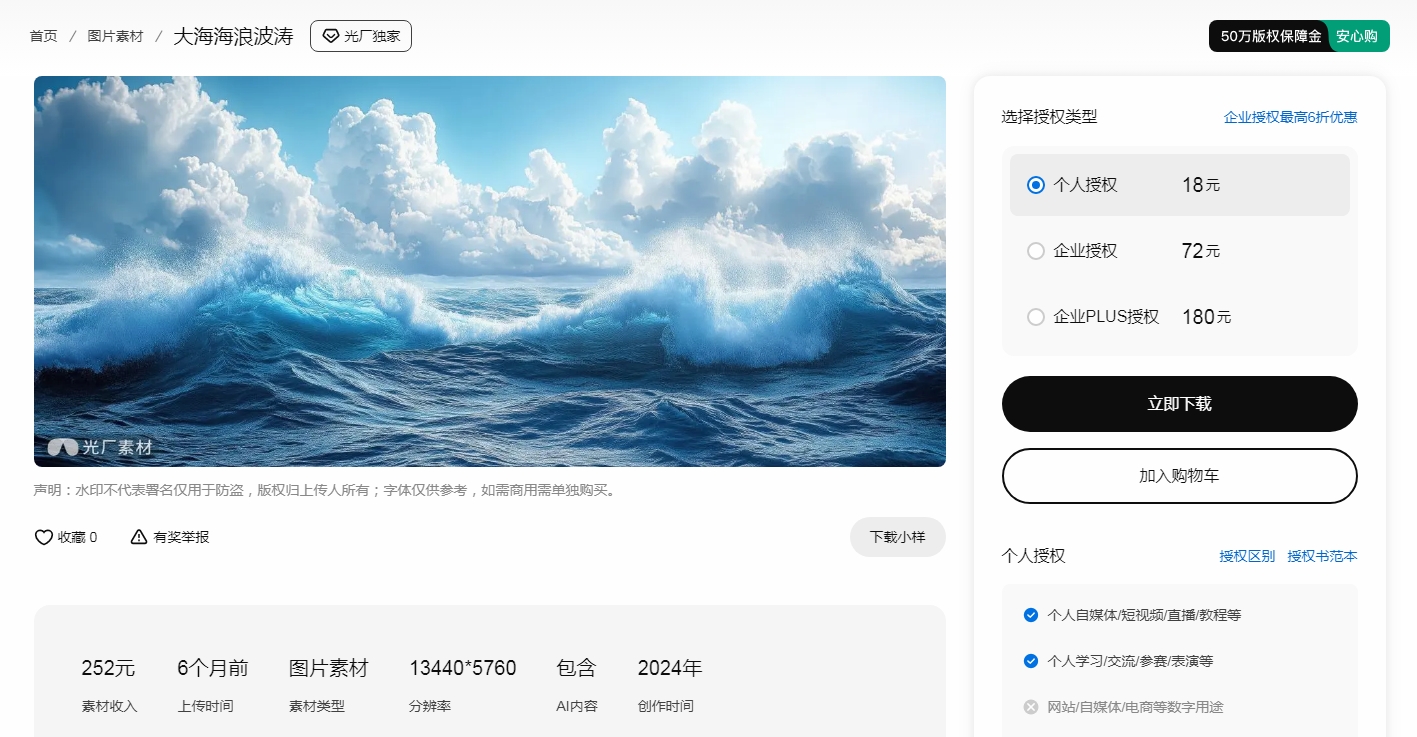Screen dimensions: 1417x737
Task: Click the 2024年 creation time value
Action: (x=670, y=668)
